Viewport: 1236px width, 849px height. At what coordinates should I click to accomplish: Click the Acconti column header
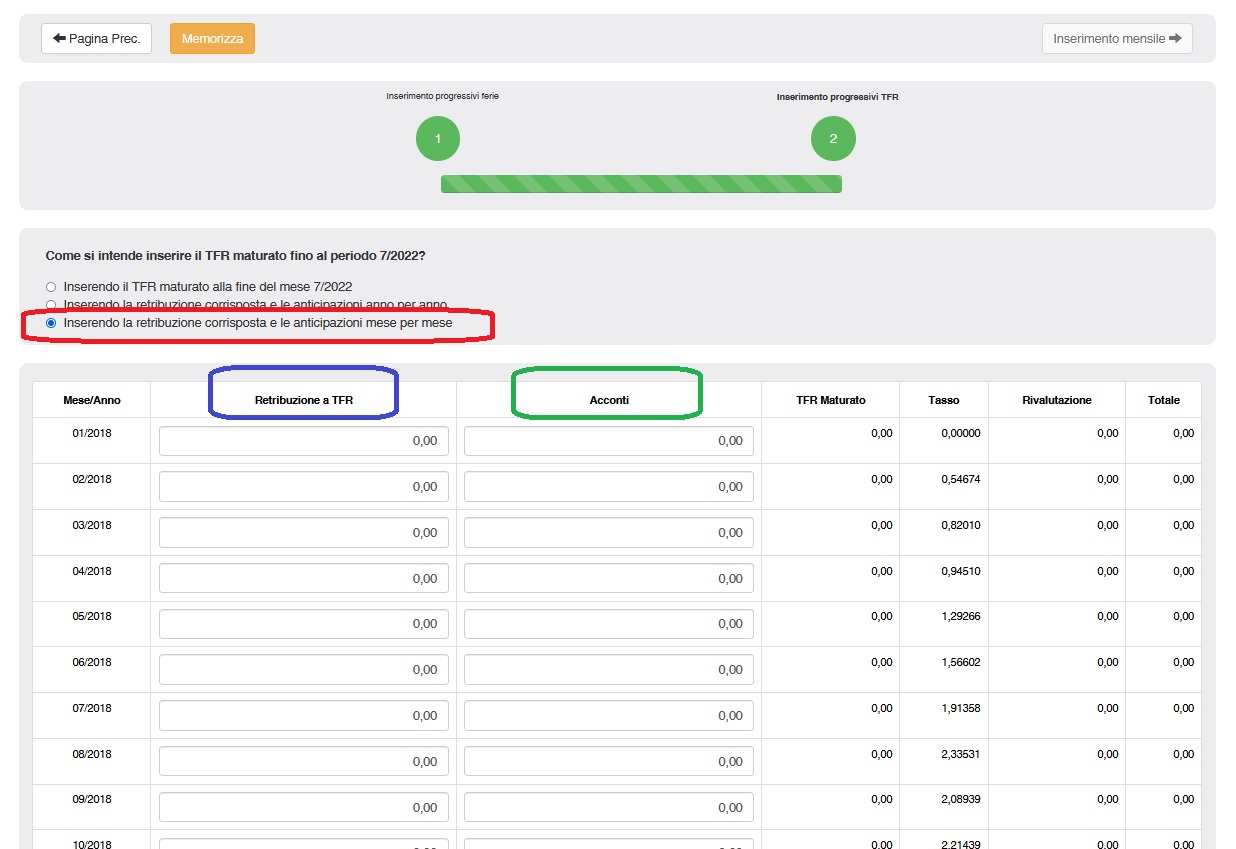tap(608, 400)
